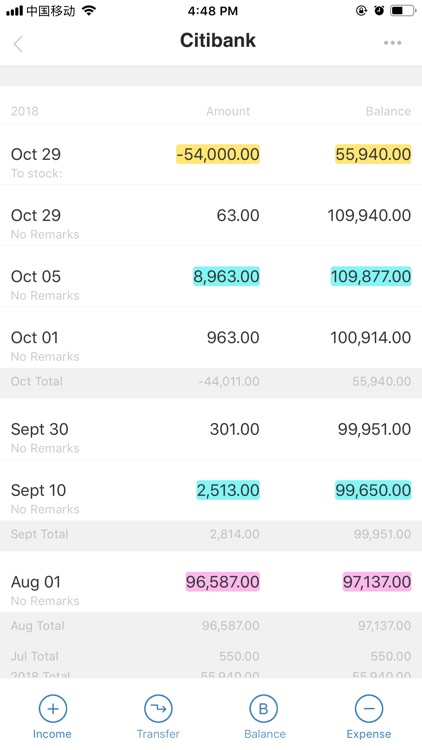Tap the Balance B icon
422x750 pixels.
click(x=264, y=708)
